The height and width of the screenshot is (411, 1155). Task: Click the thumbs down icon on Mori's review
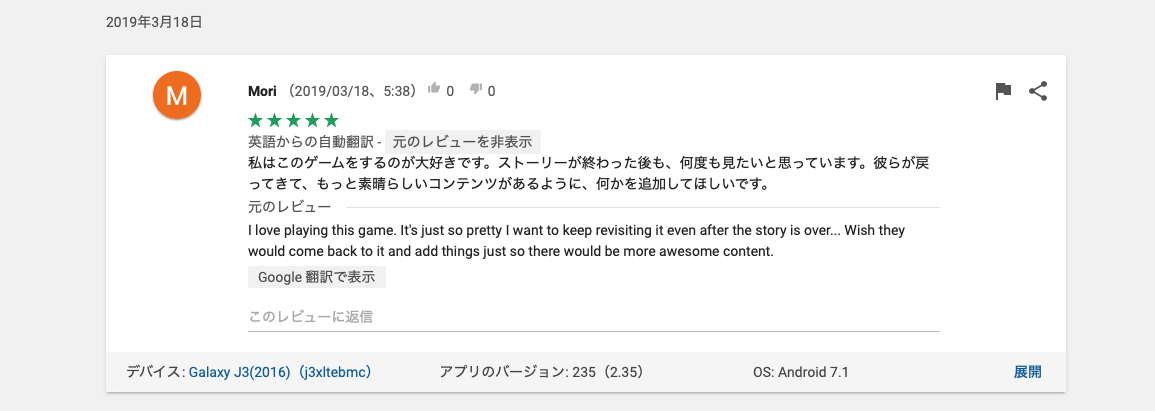476,90
